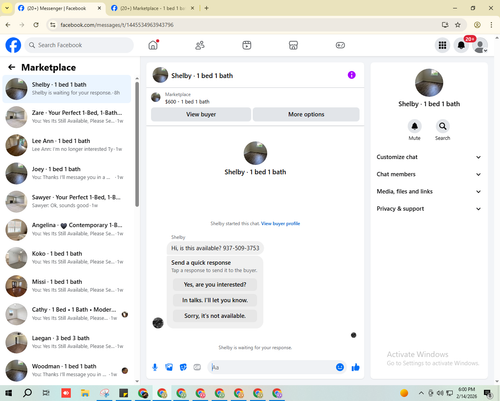Image resolution: width=500 pixels, height=401 pixels.
Task: Expand Chat members section
Action: click(429, 174)
